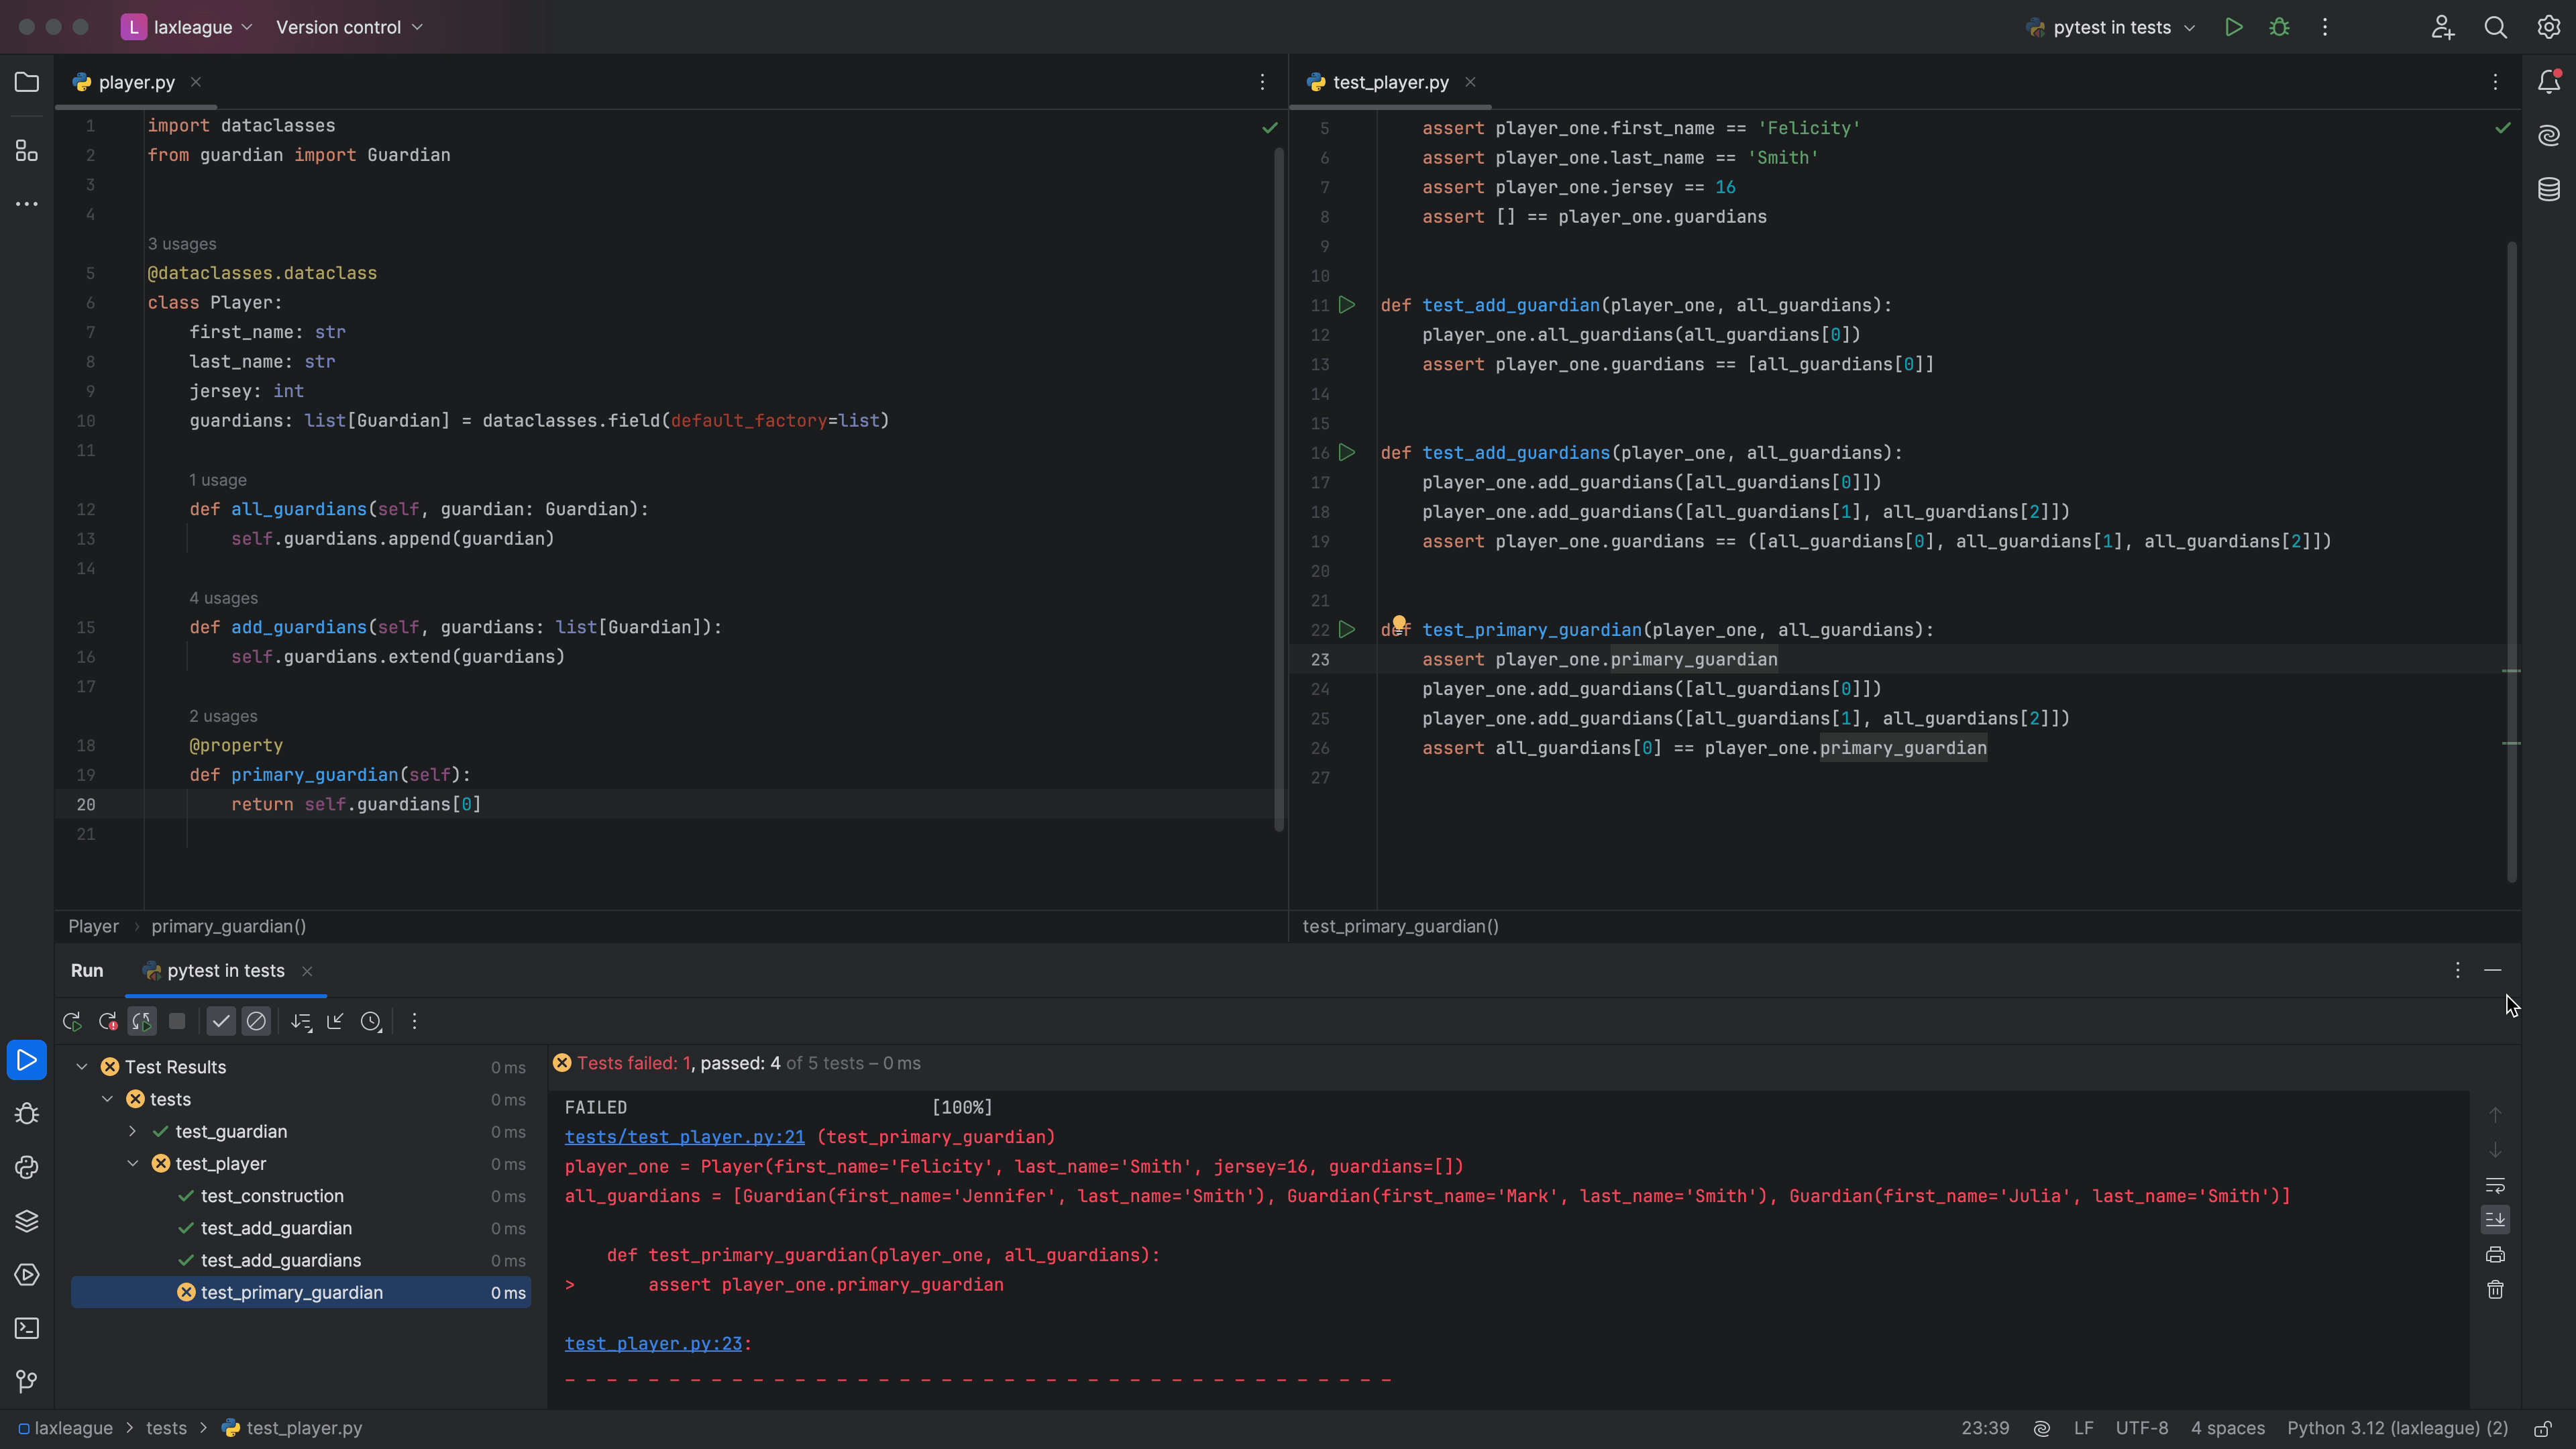This screenshot has width=2576, height=1449.
Task: Open the Database tool window icon
Action: click(2548, 189)
